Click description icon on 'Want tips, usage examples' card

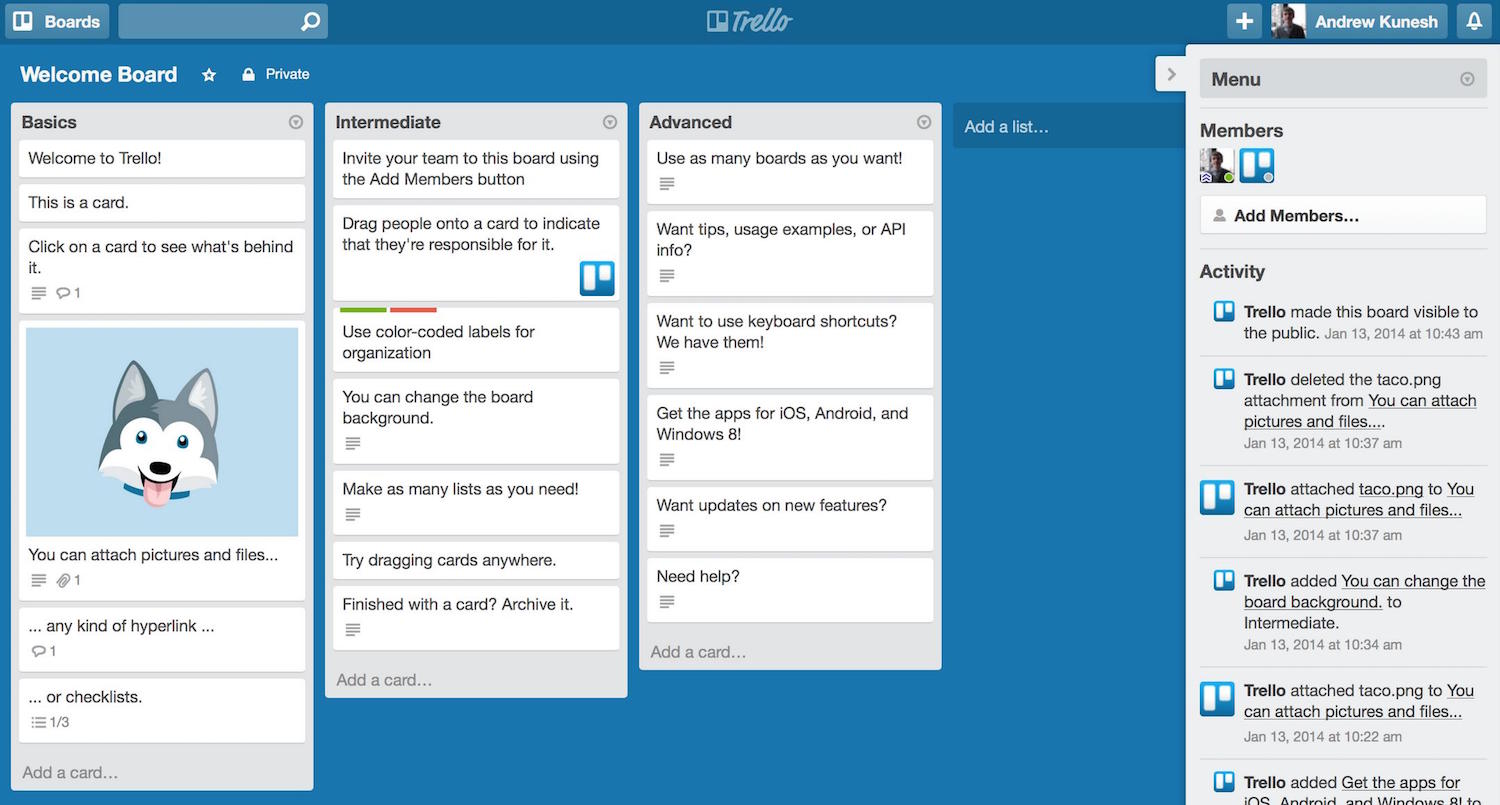(667, 276)
